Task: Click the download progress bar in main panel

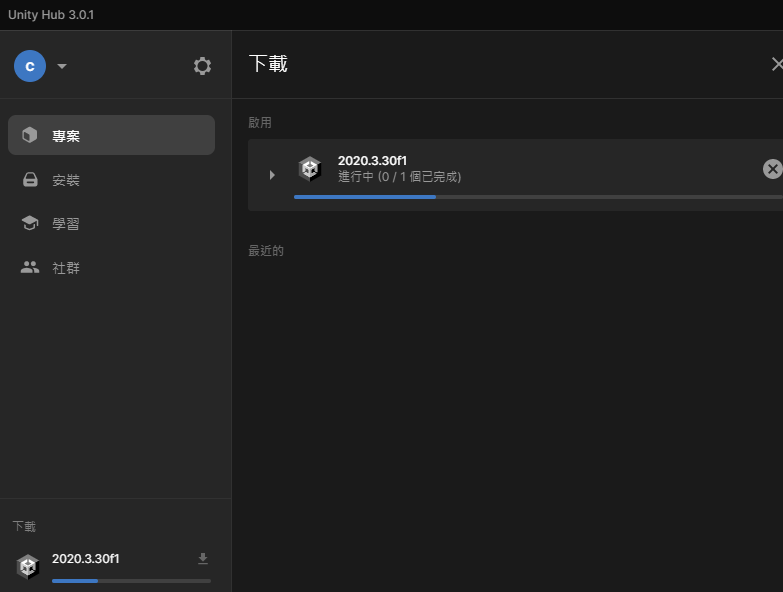Action: tap(538, 197)
